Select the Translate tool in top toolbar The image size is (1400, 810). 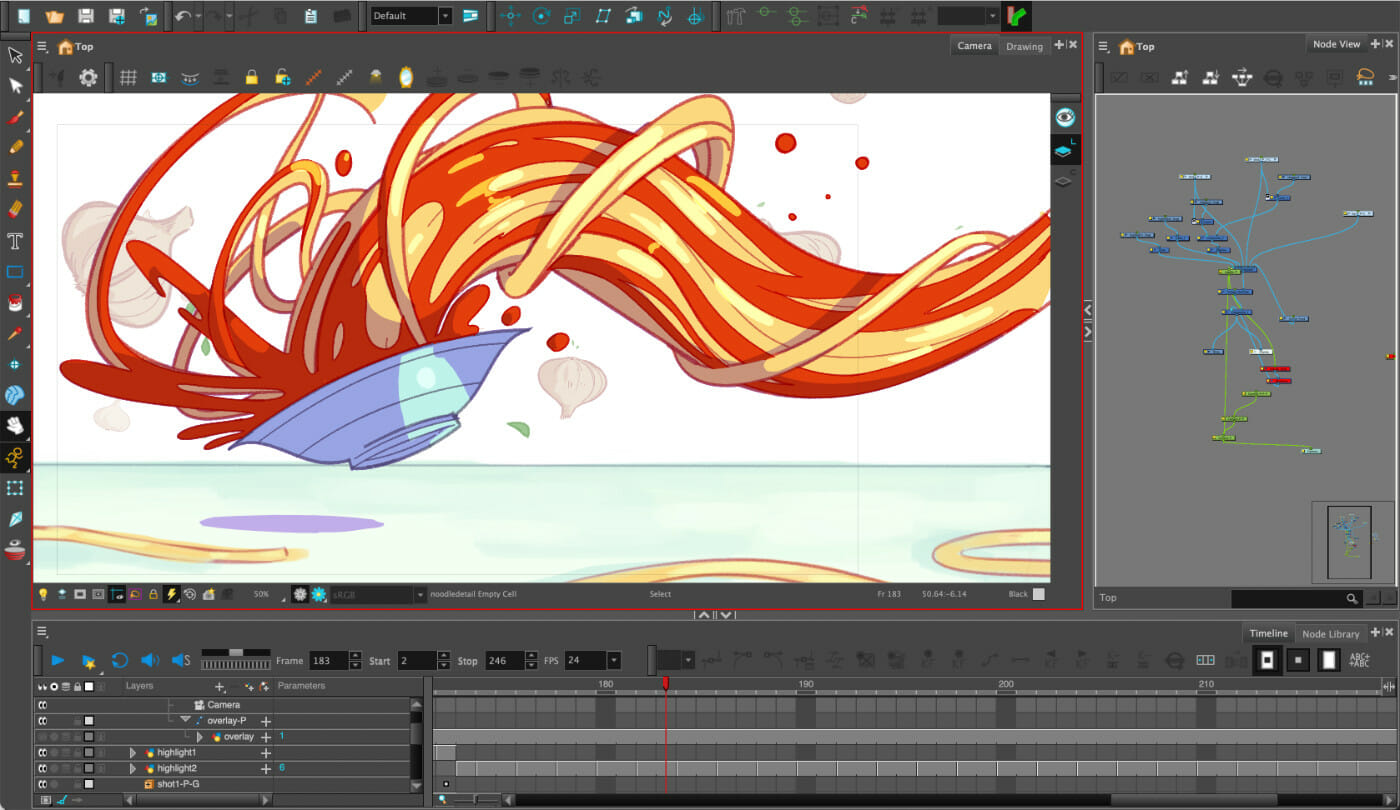(x=510, y=16)
